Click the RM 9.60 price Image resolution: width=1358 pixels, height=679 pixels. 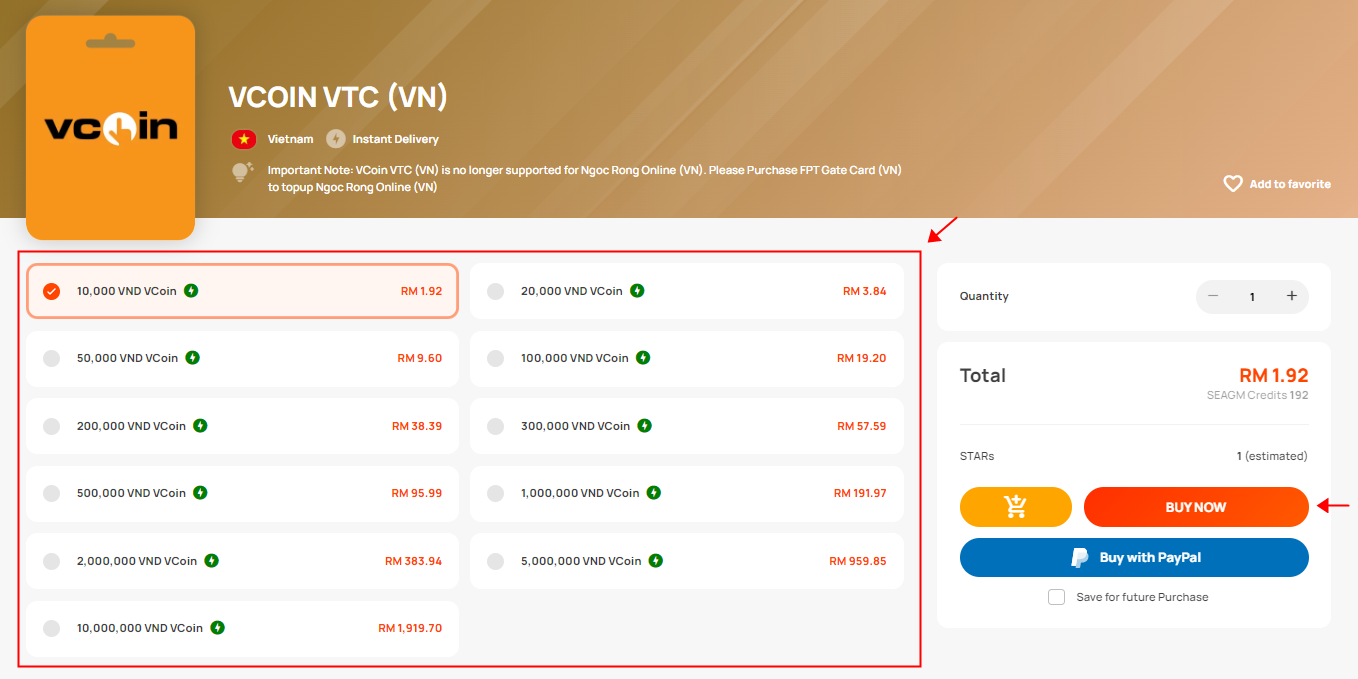419,358
